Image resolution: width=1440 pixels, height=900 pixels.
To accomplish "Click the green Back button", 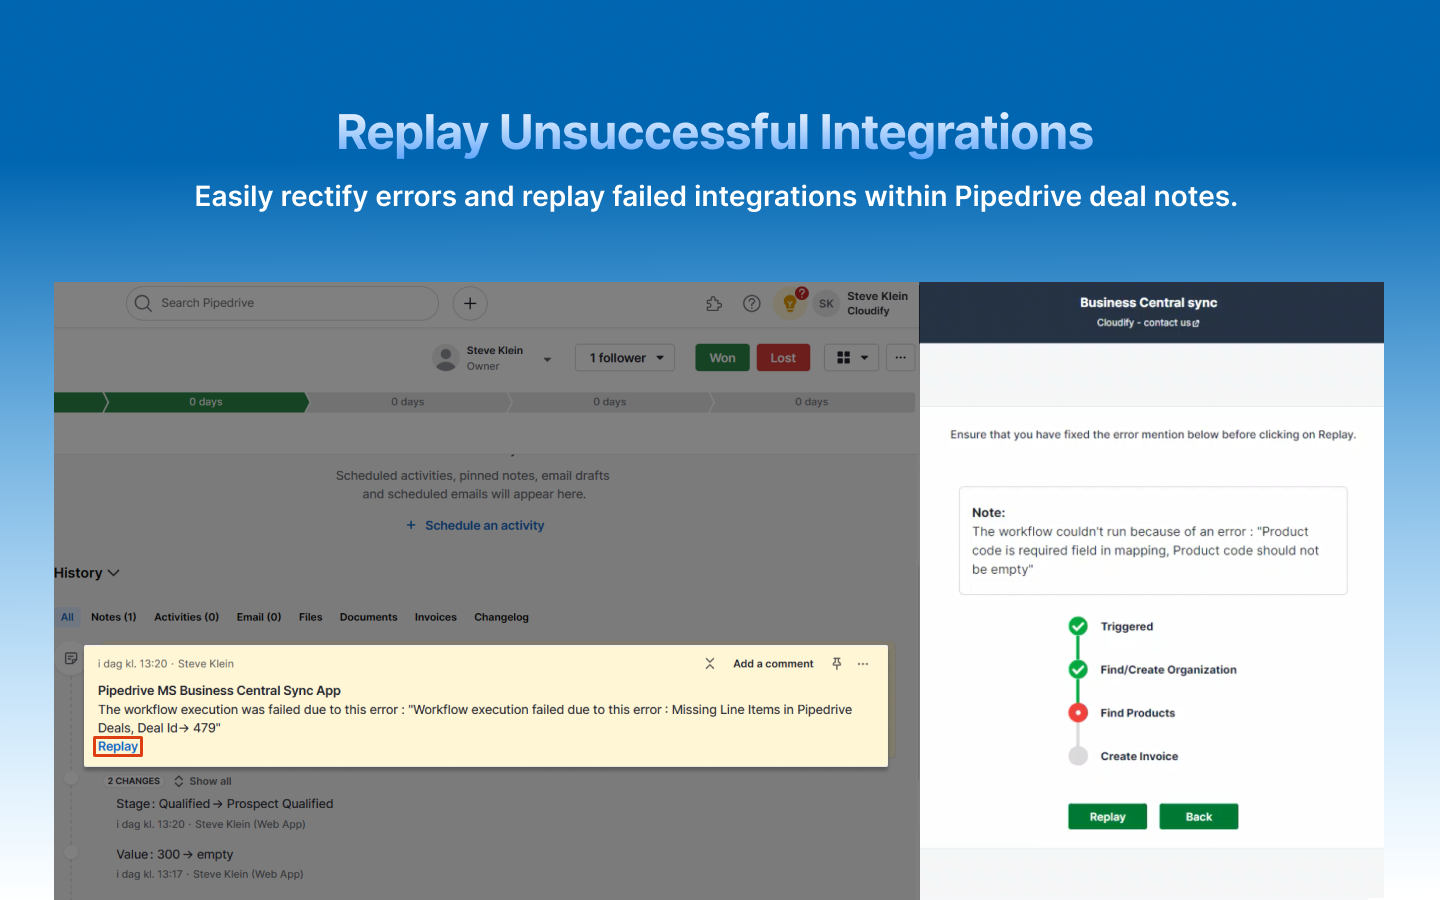I will point(1199,817).
